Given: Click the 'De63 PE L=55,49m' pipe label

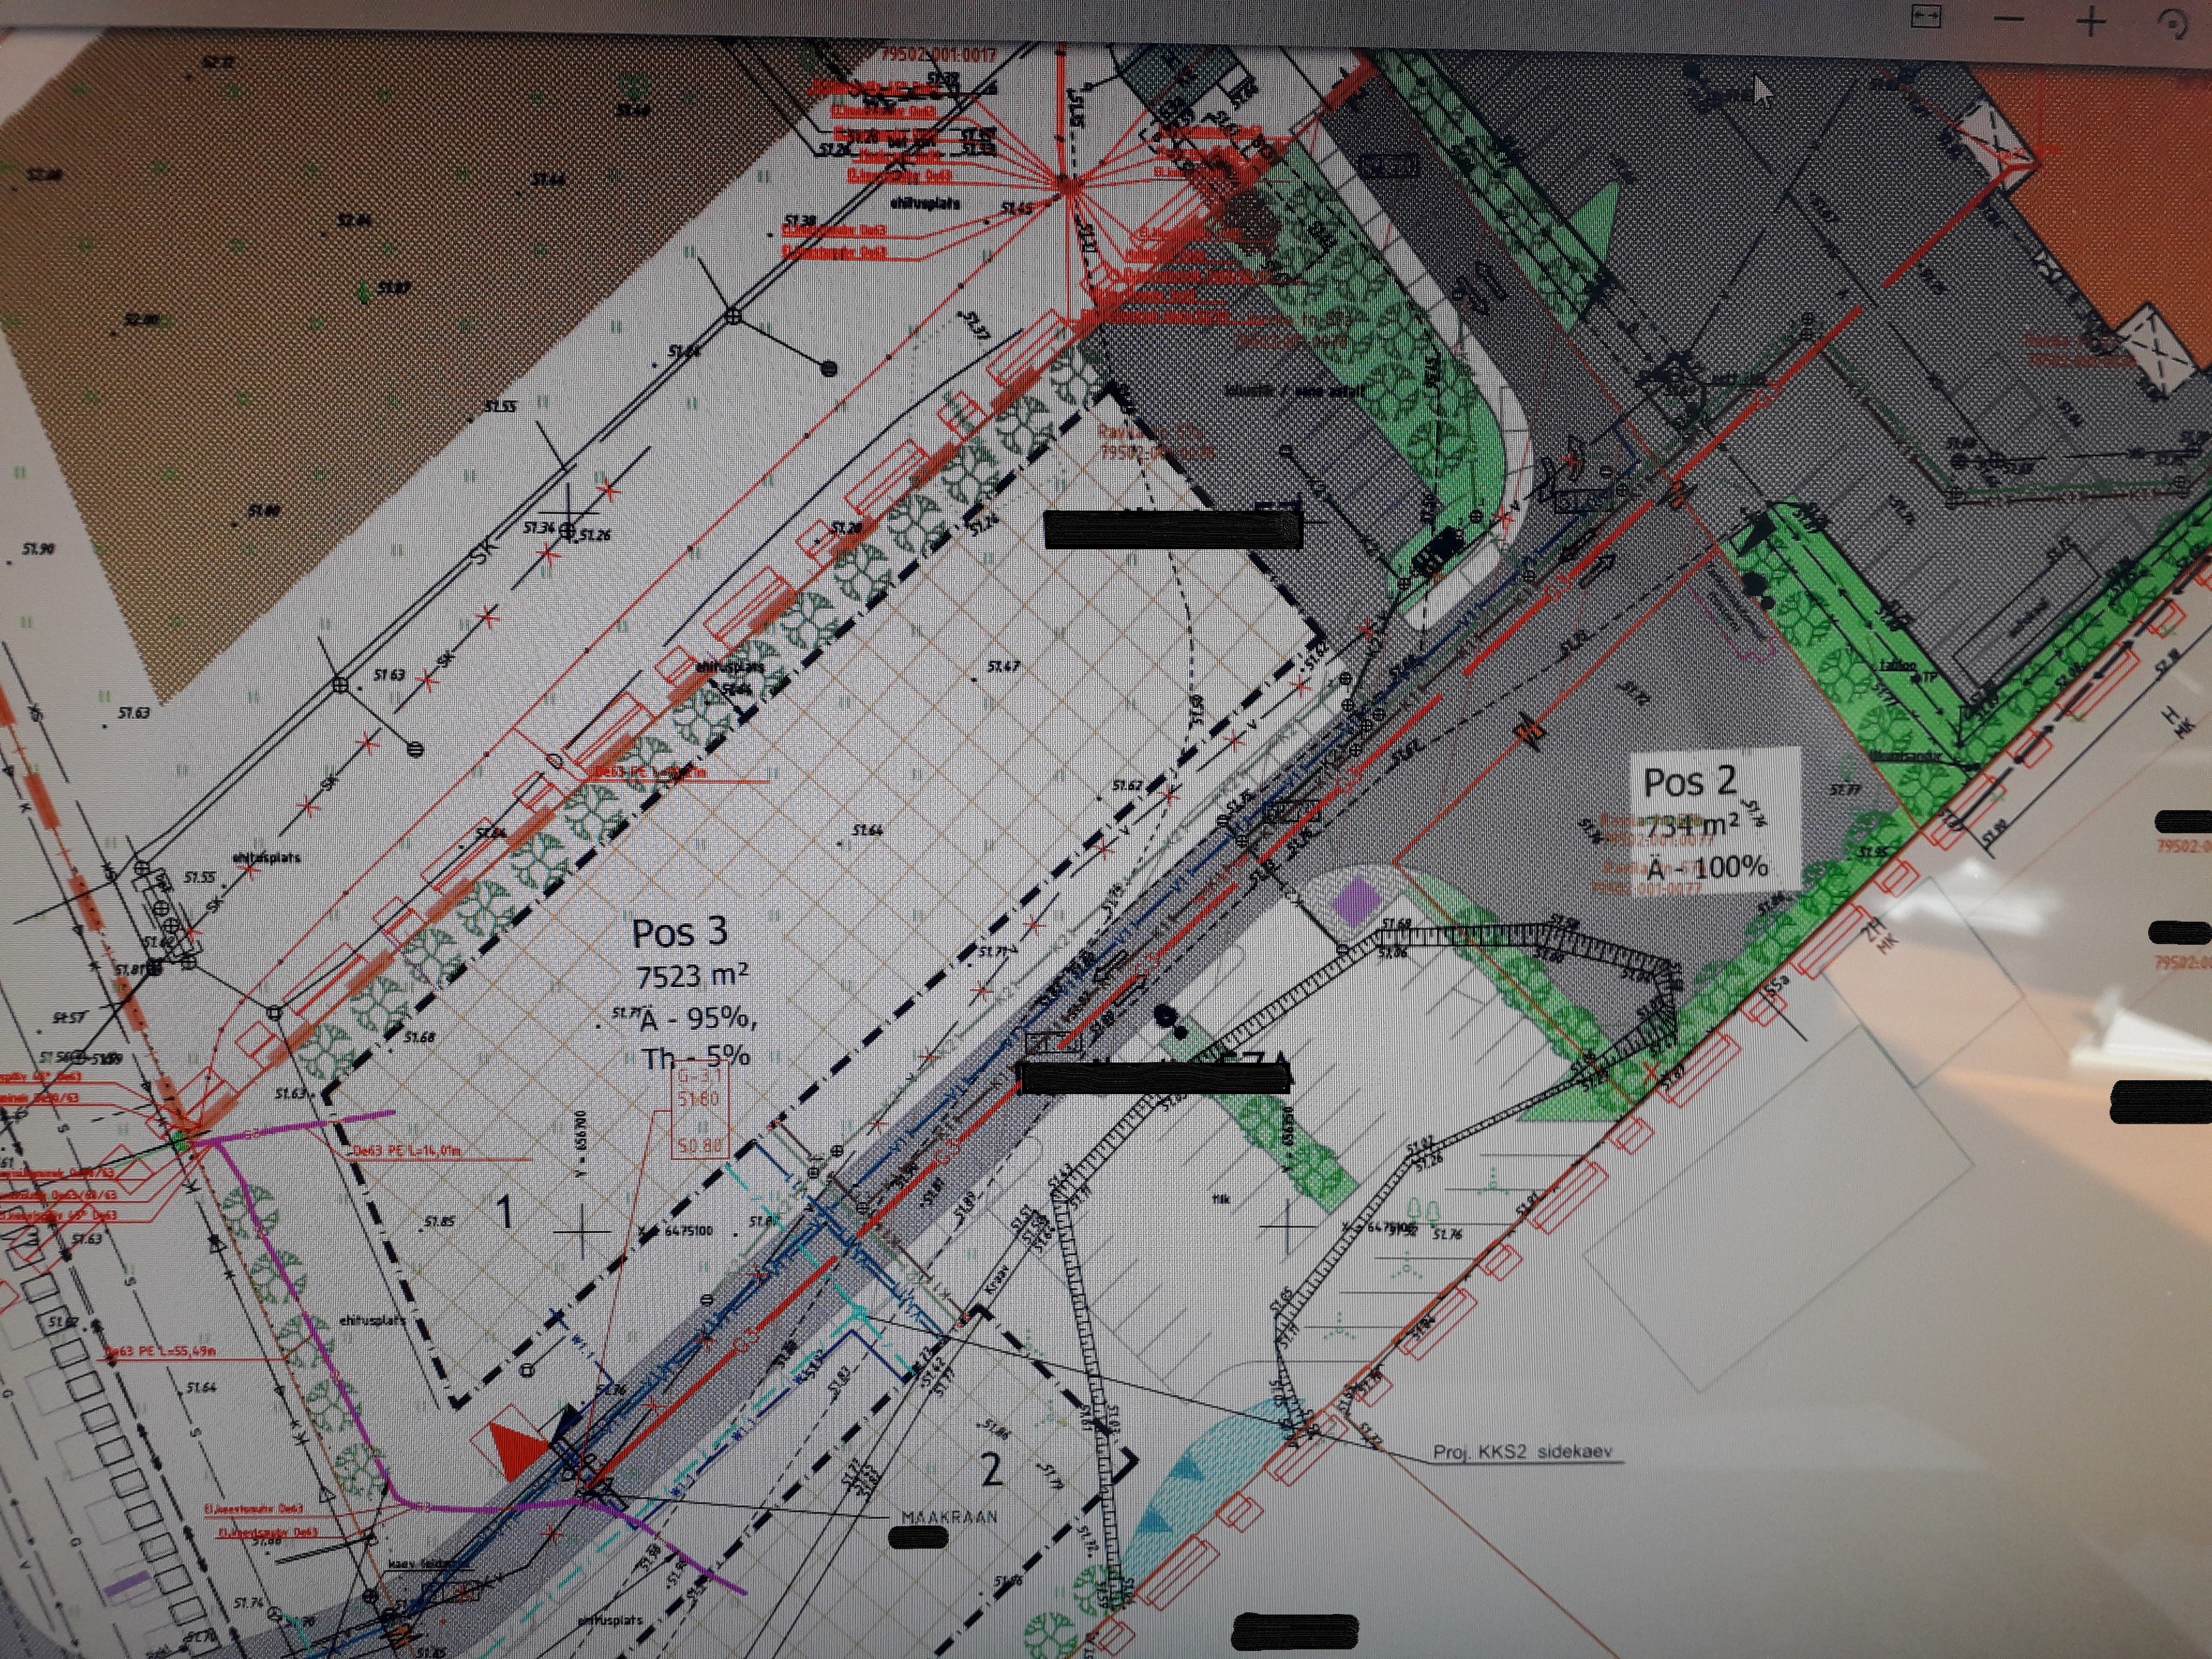Looking at the screenshot, I should 160,1352.
